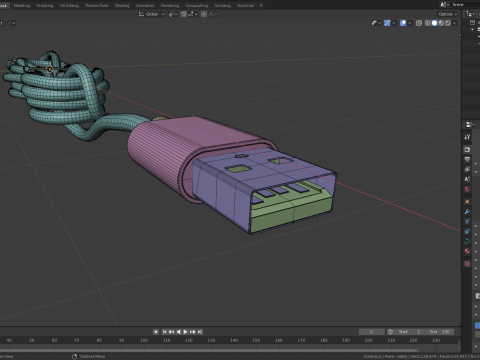Switch to solid viewport shading
Viewport: 480px width, 360px height.
click(434, 23)
